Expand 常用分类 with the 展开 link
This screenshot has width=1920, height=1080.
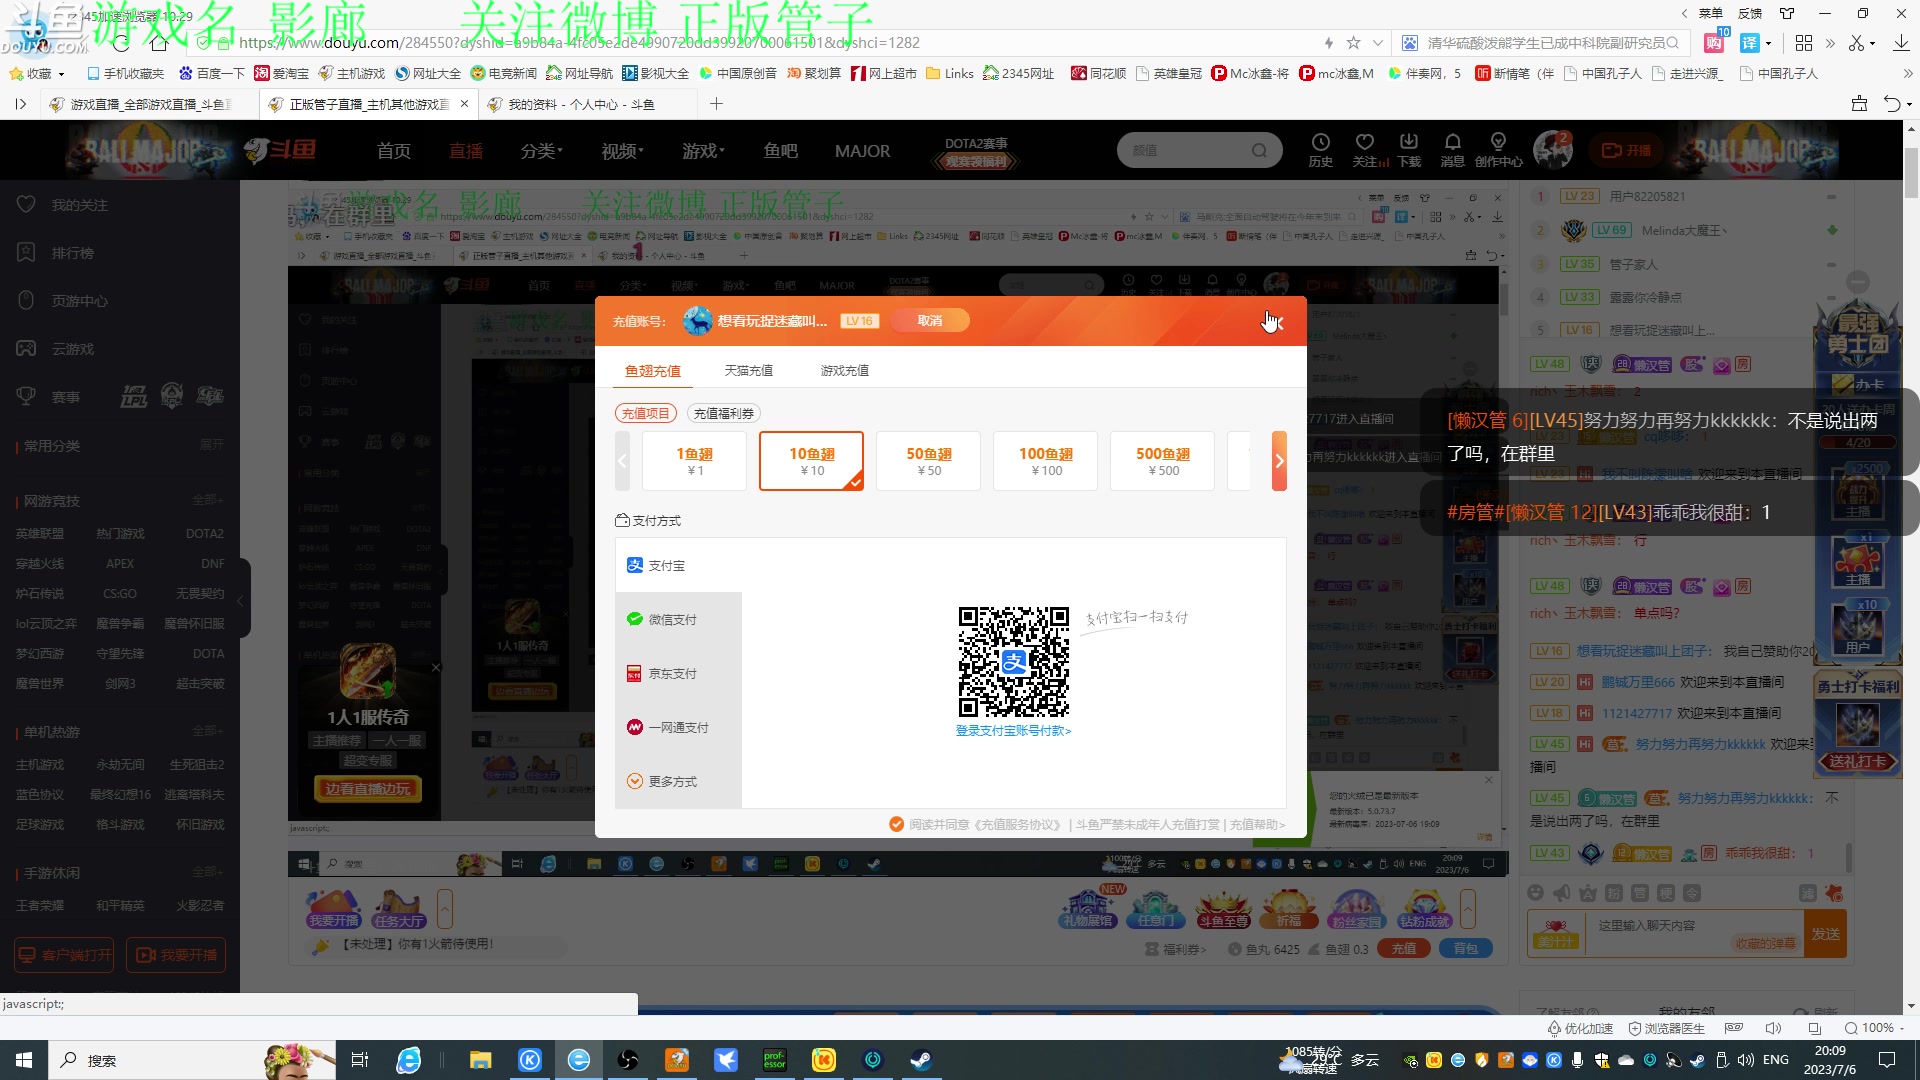pyautogui.click(x=211, y=445)
